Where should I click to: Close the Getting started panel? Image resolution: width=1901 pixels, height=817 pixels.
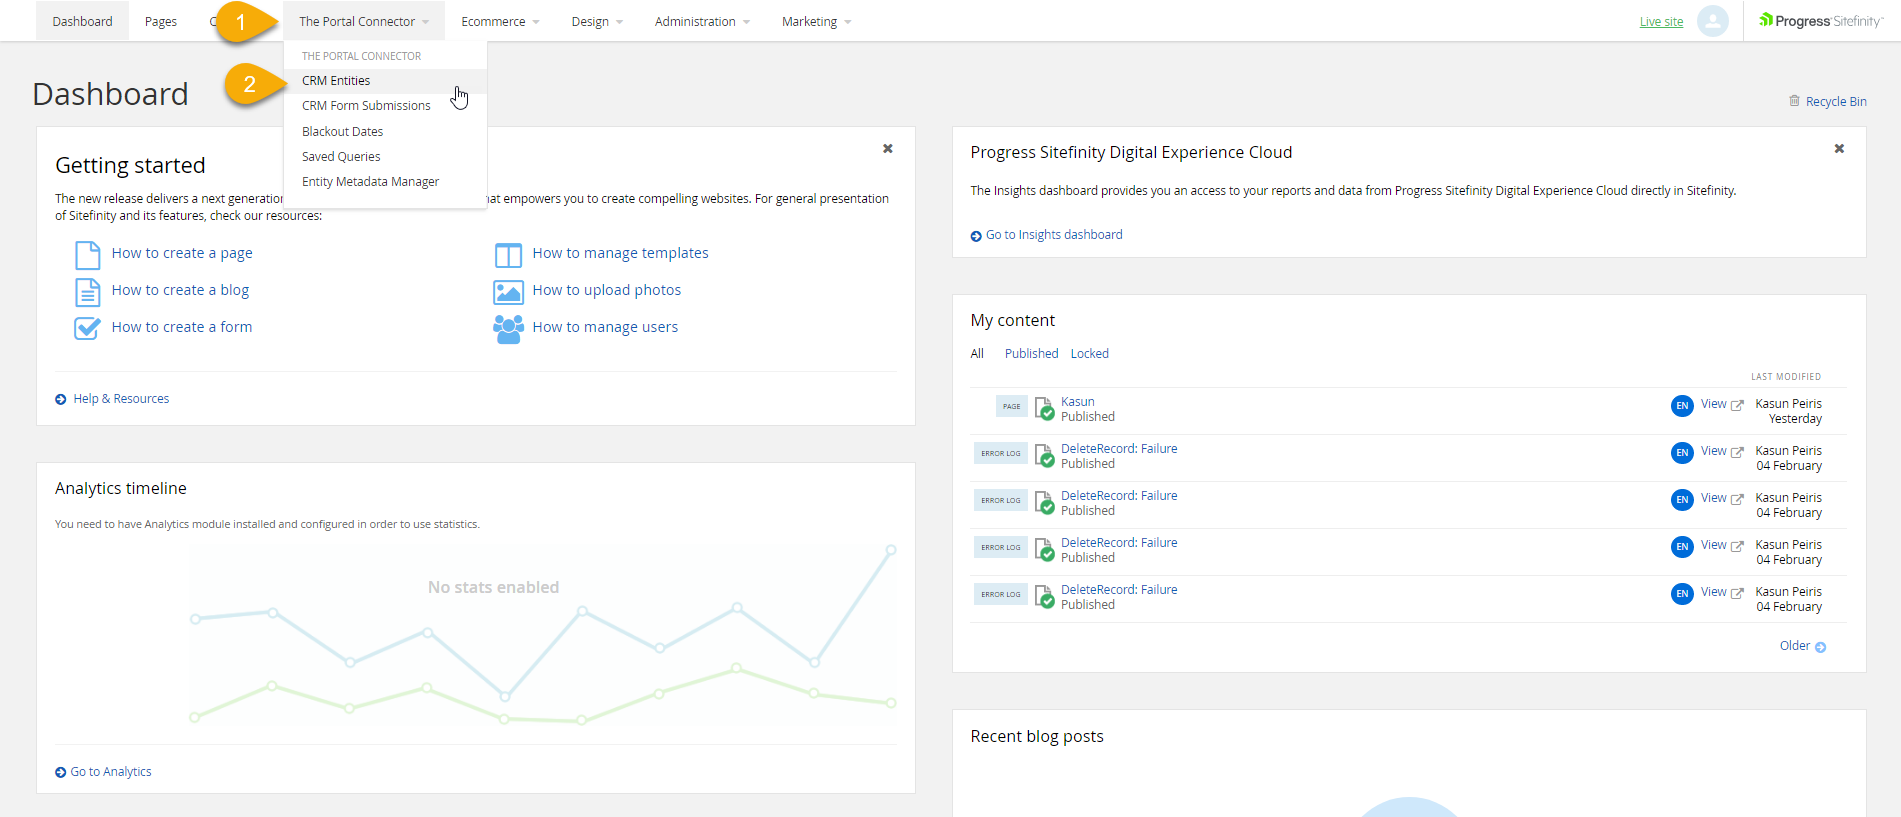(887, 148)
